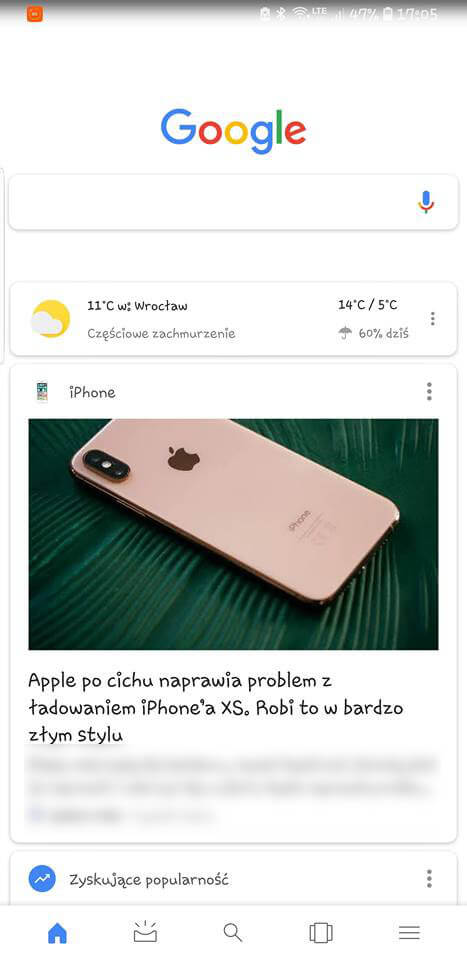
Task: Open the Home tab in bottom bar
Action: point(57,933)
